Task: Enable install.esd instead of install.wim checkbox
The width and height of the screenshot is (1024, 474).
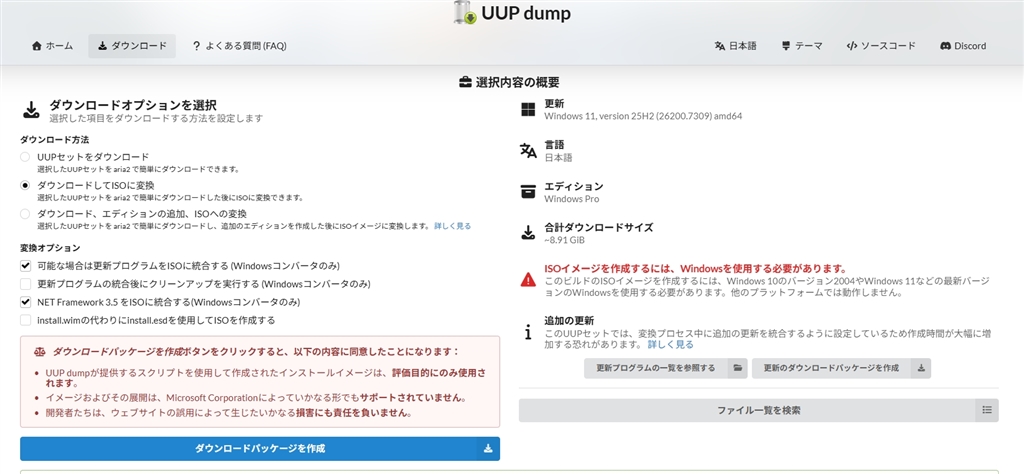Action: click(25, 321)
